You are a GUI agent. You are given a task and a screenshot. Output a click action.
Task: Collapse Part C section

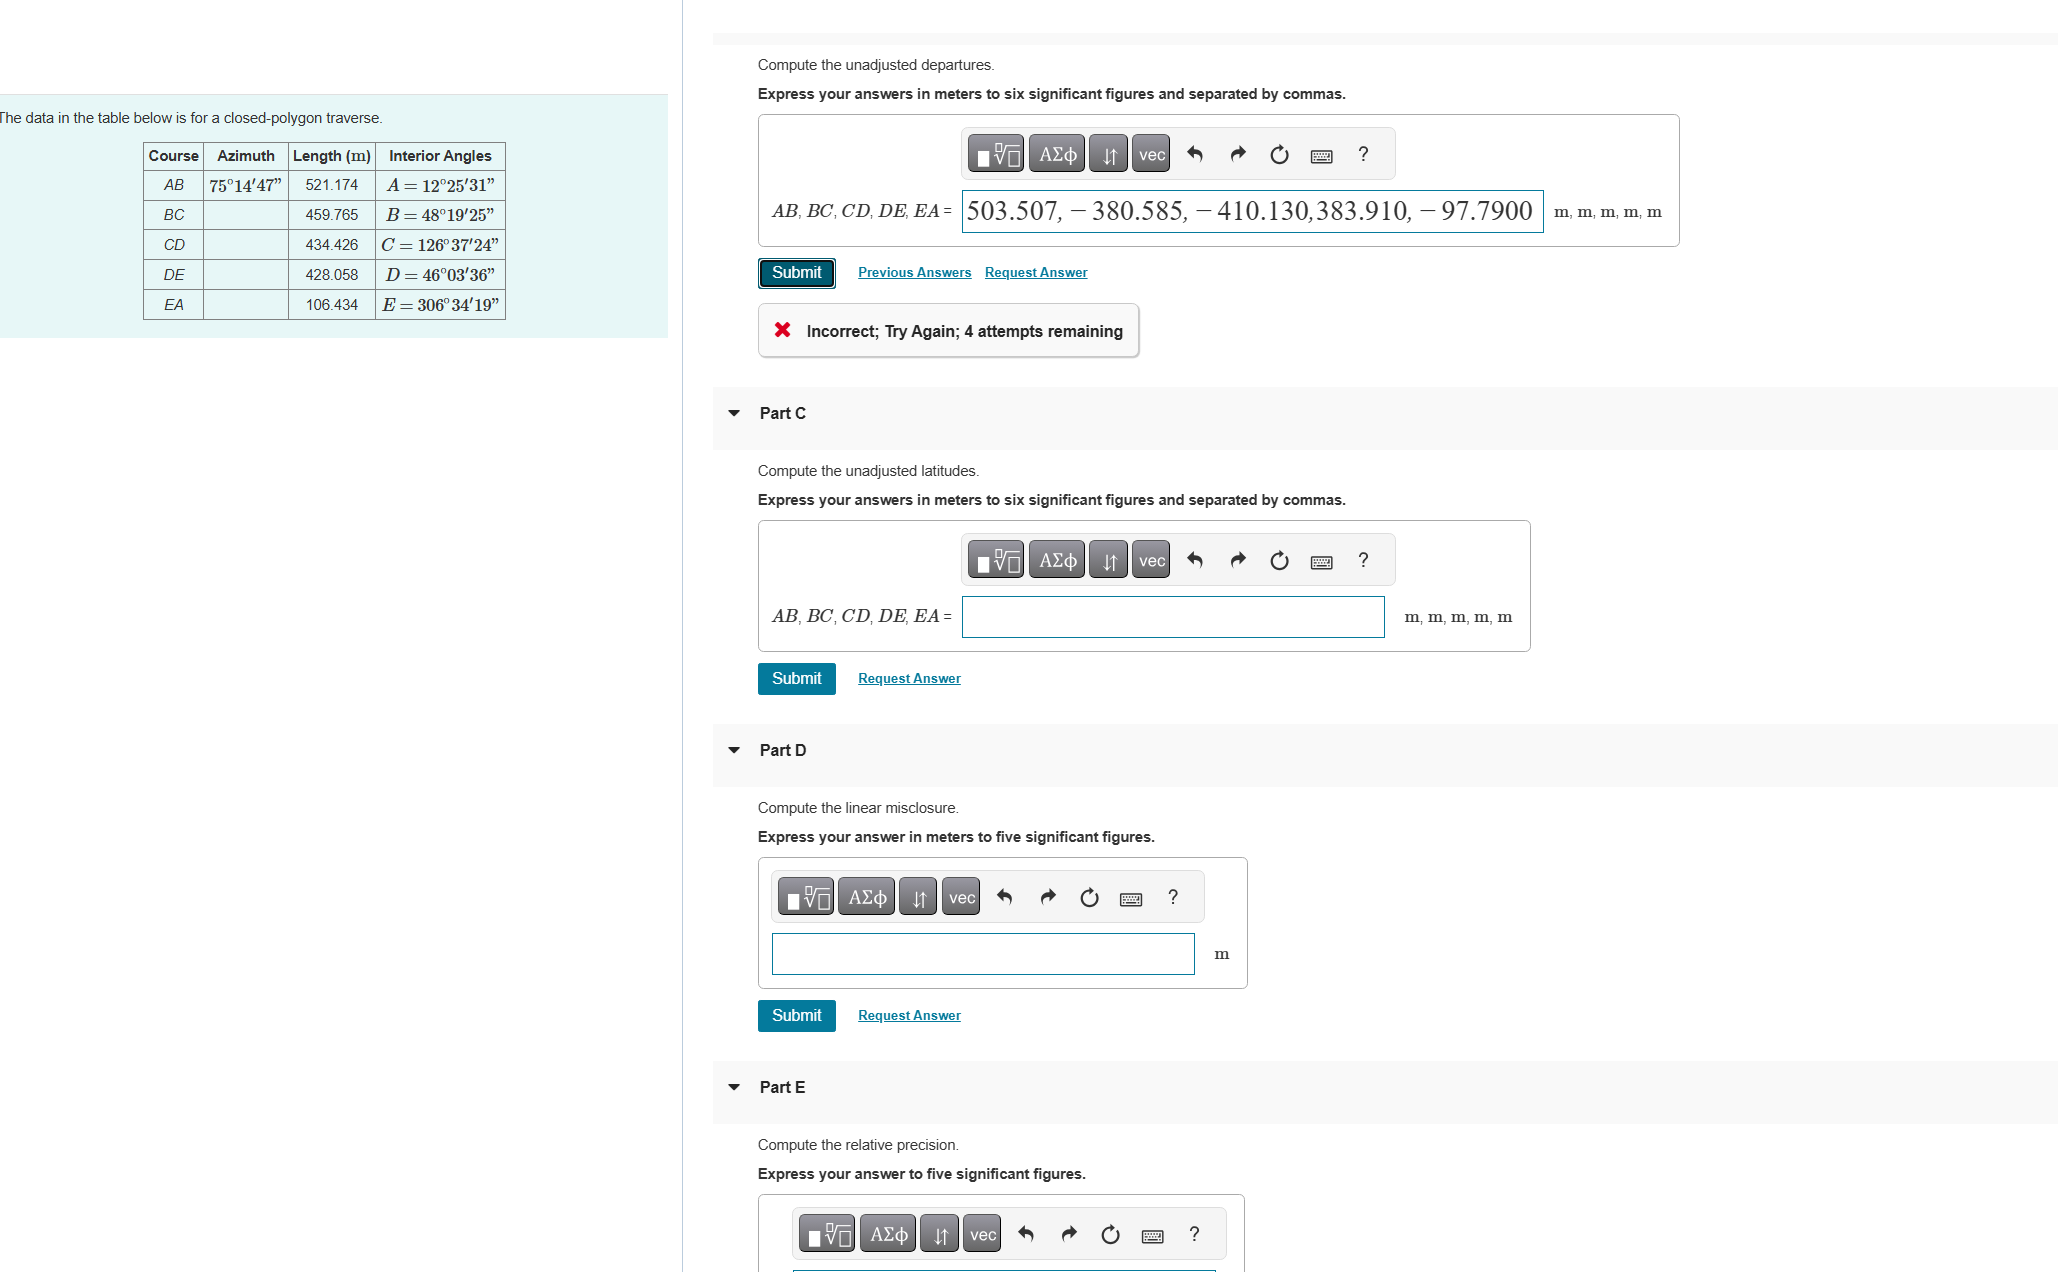pyautogui.click(x=734, y=413)
